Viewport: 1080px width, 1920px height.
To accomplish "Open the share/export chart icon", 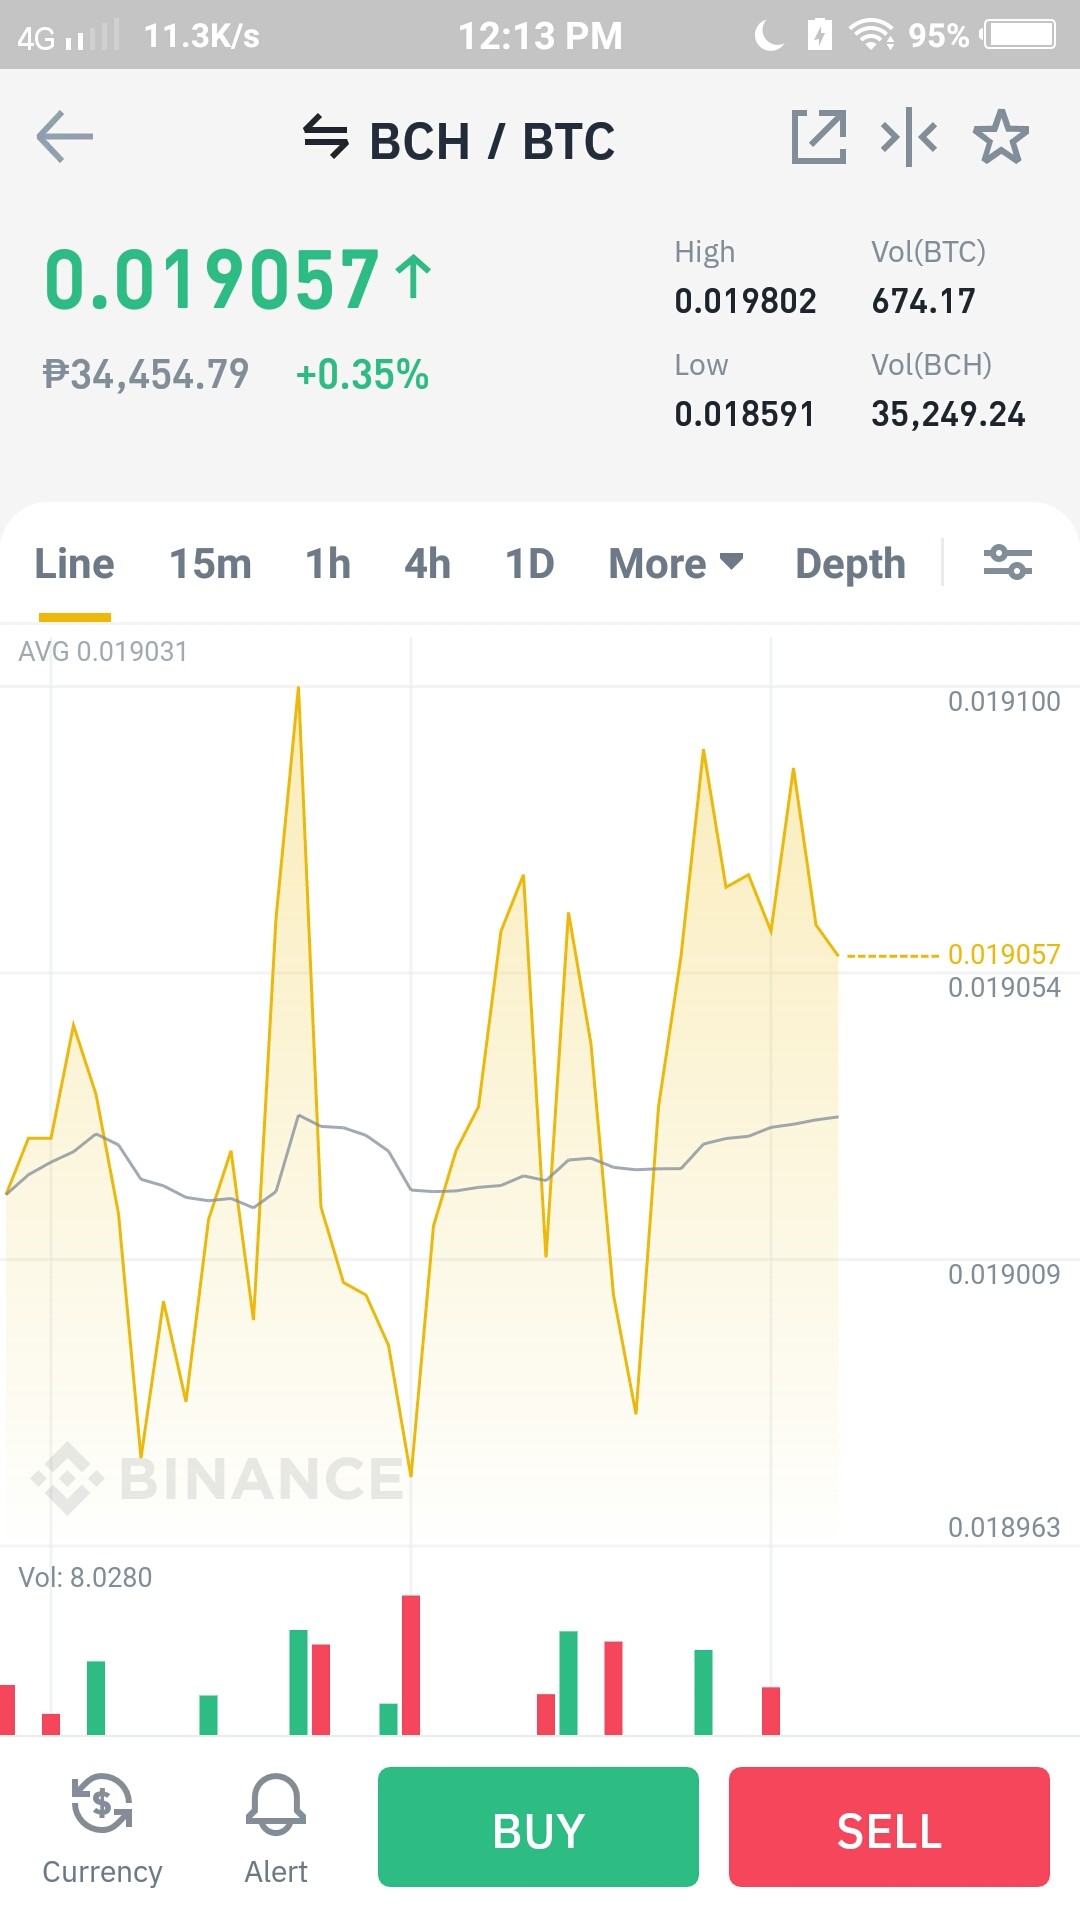I will pyautogui.click(x=819, y=137).
